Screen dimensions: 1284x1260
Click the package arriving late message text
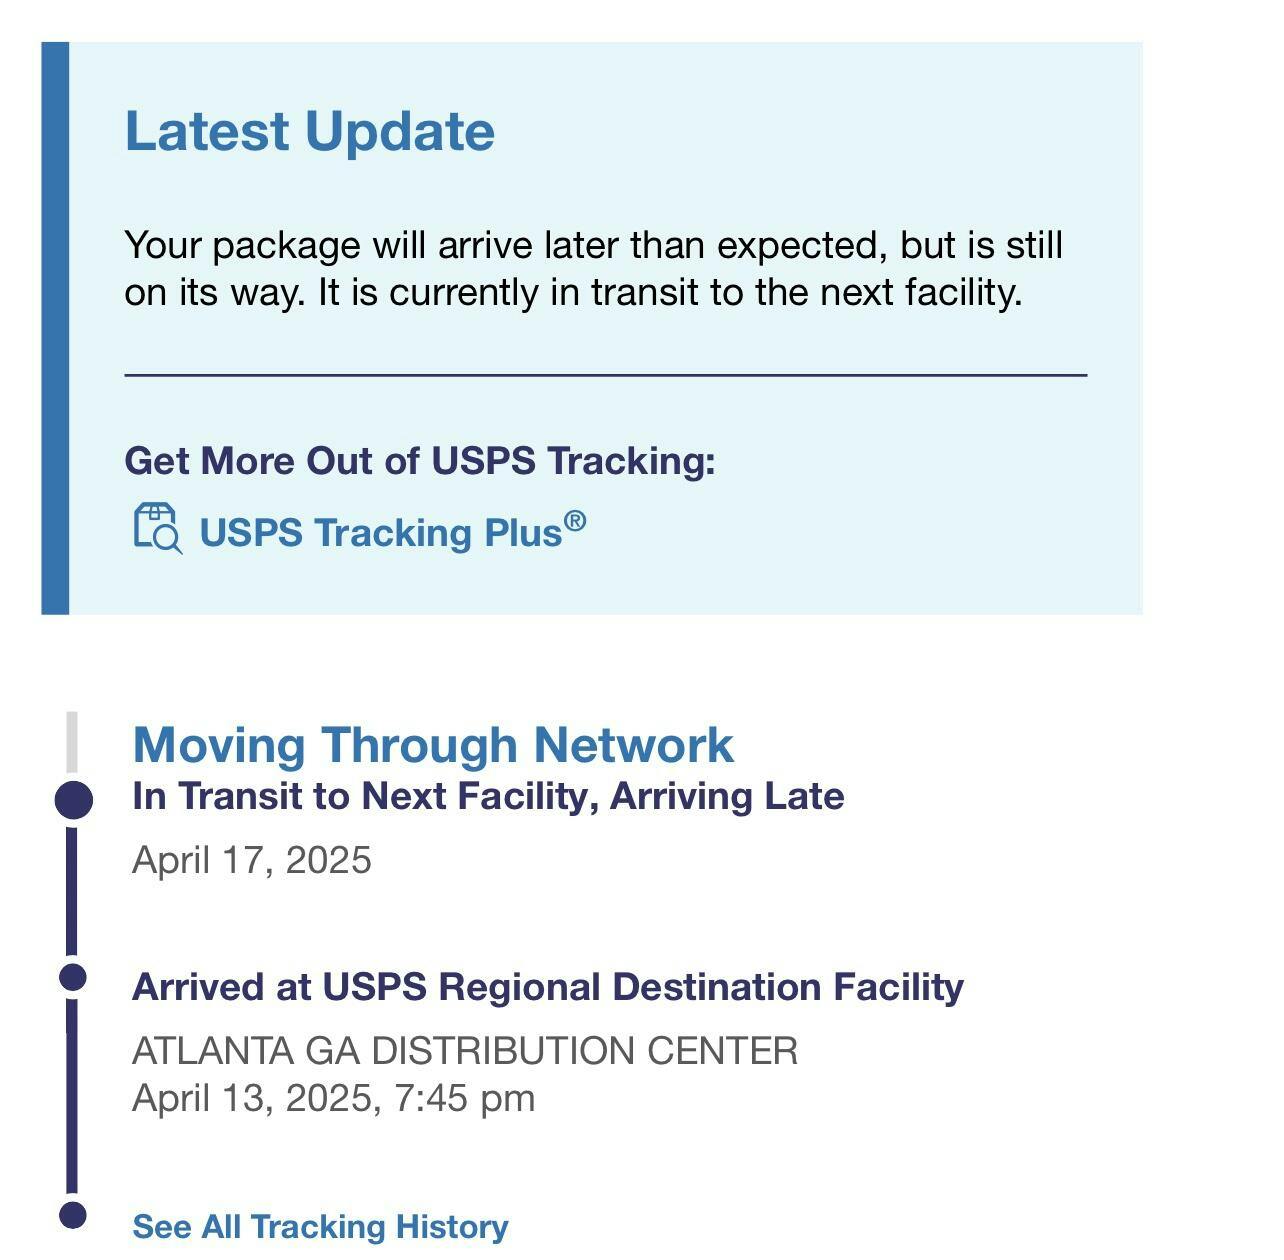[x=593, y=268]
